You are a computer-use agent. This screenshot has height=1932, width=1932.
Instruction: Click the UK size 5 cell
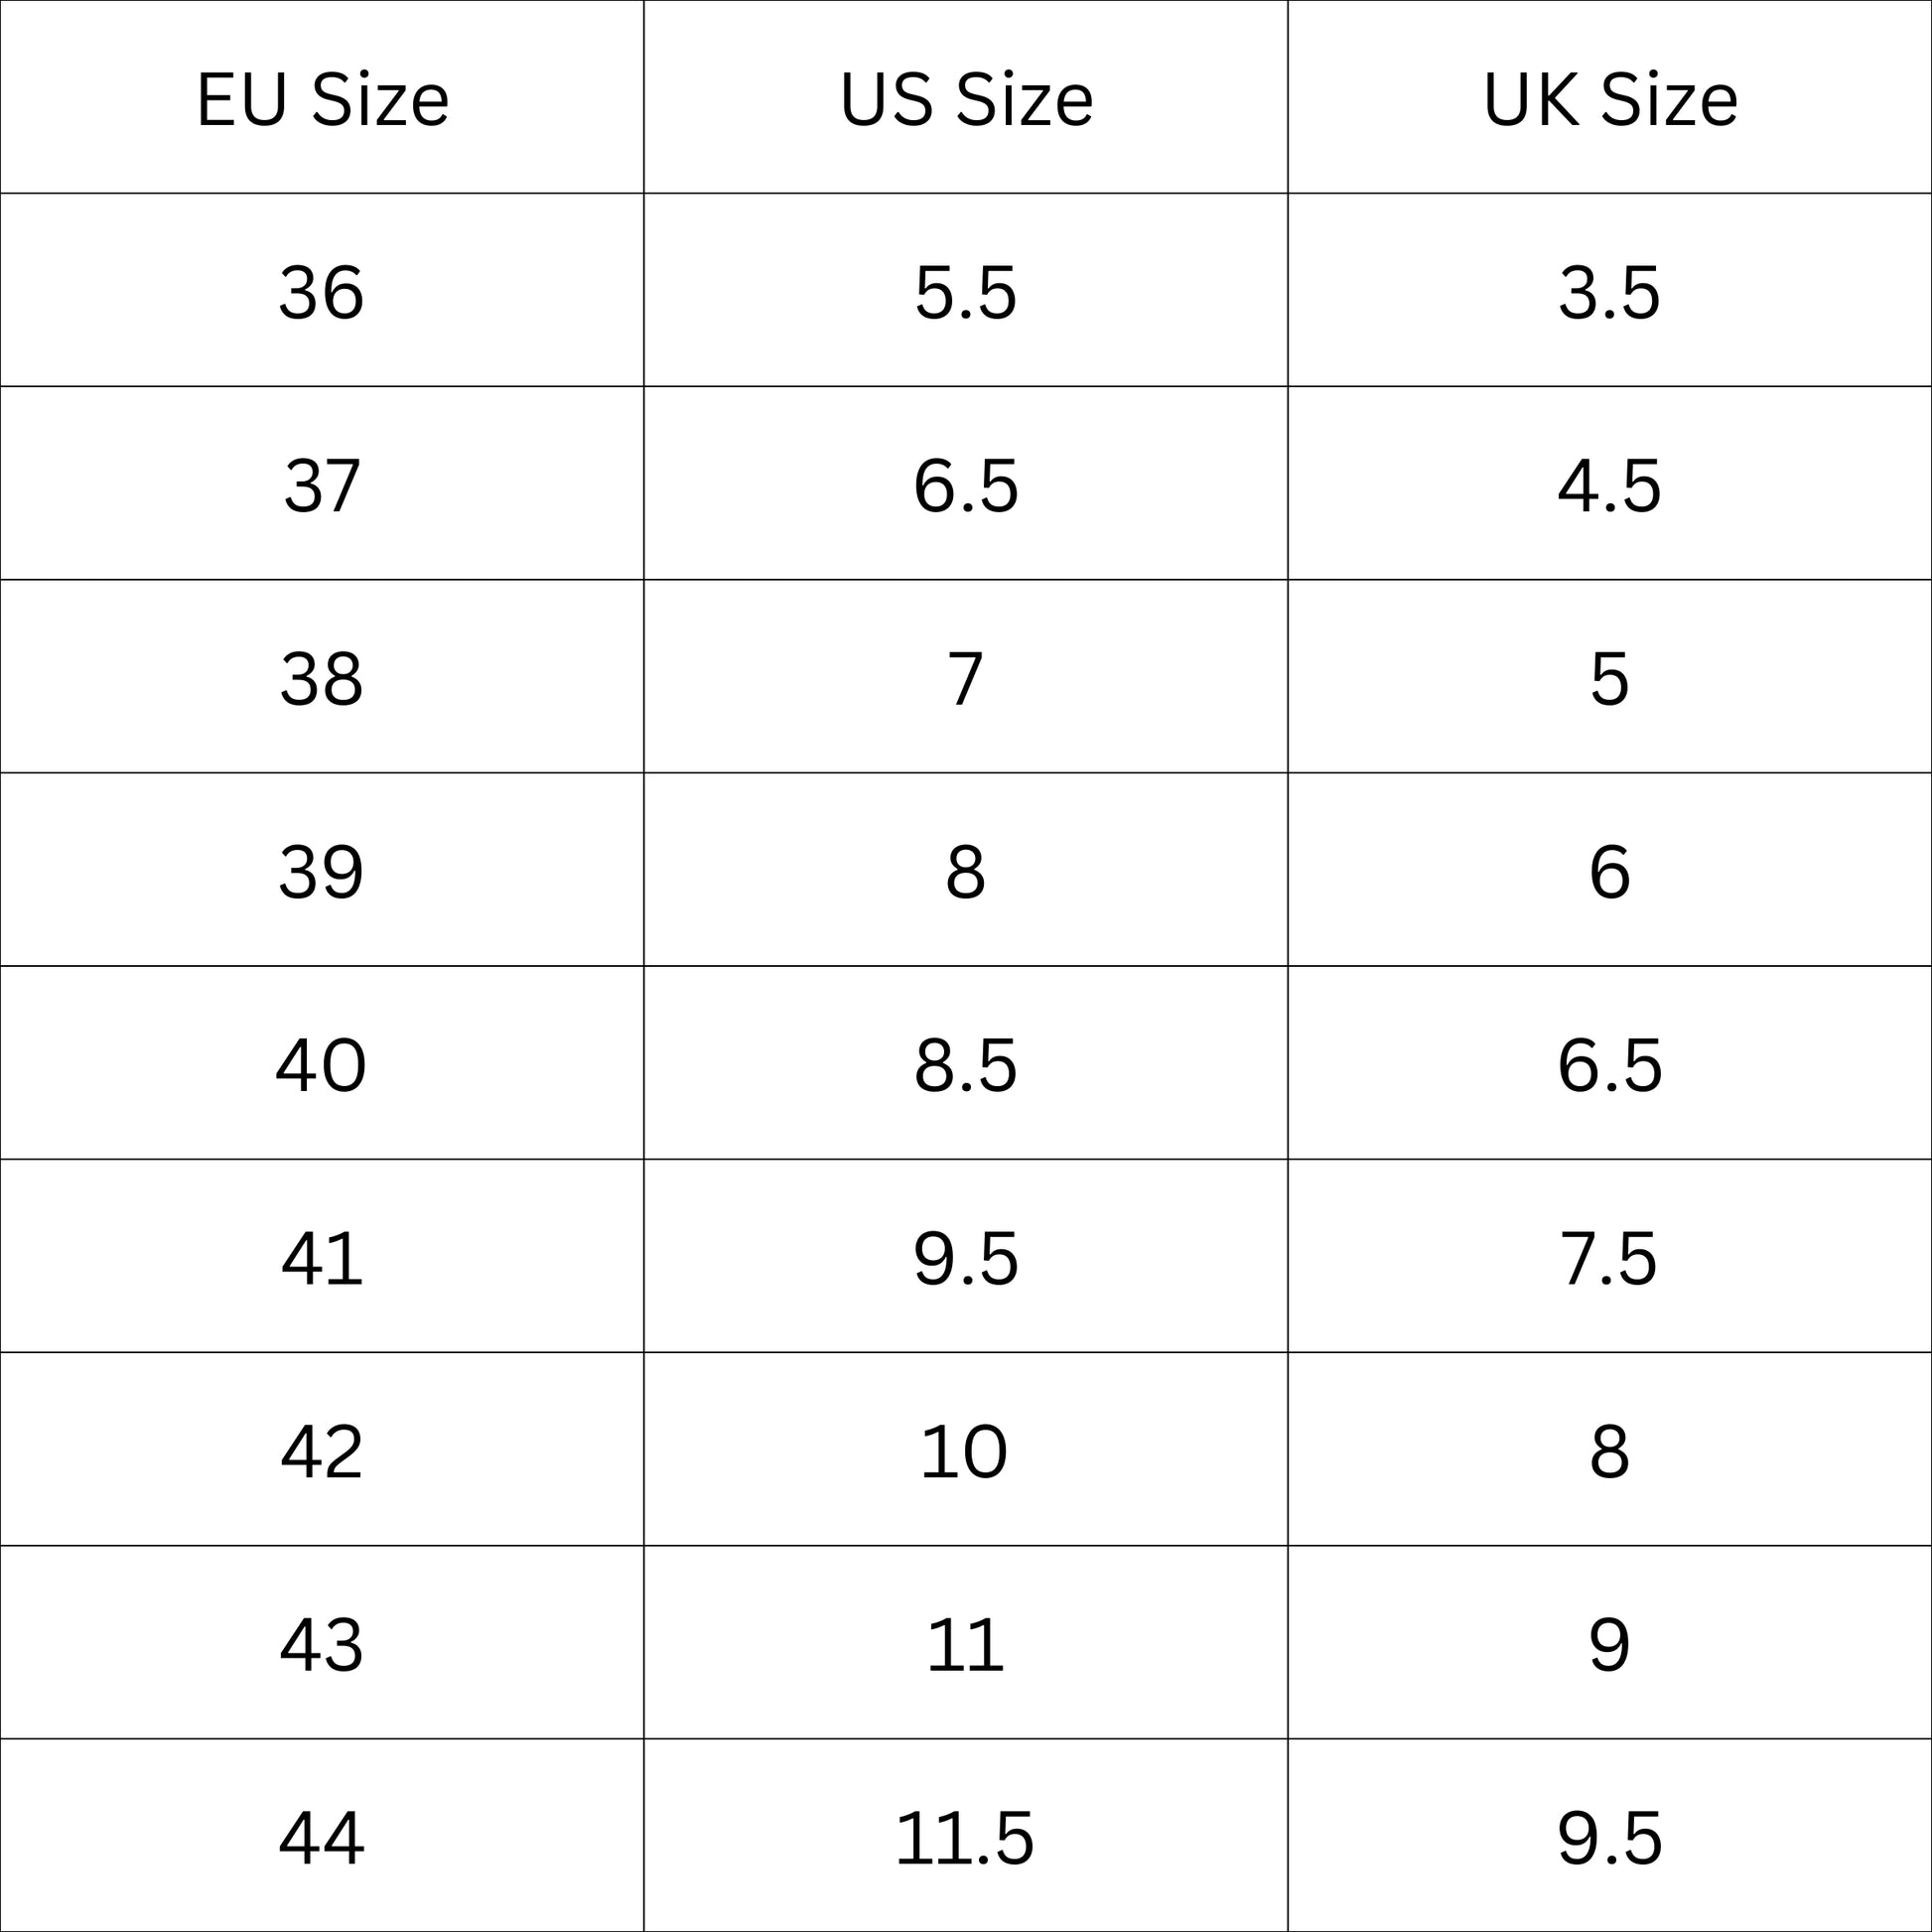pos(1609,679)
